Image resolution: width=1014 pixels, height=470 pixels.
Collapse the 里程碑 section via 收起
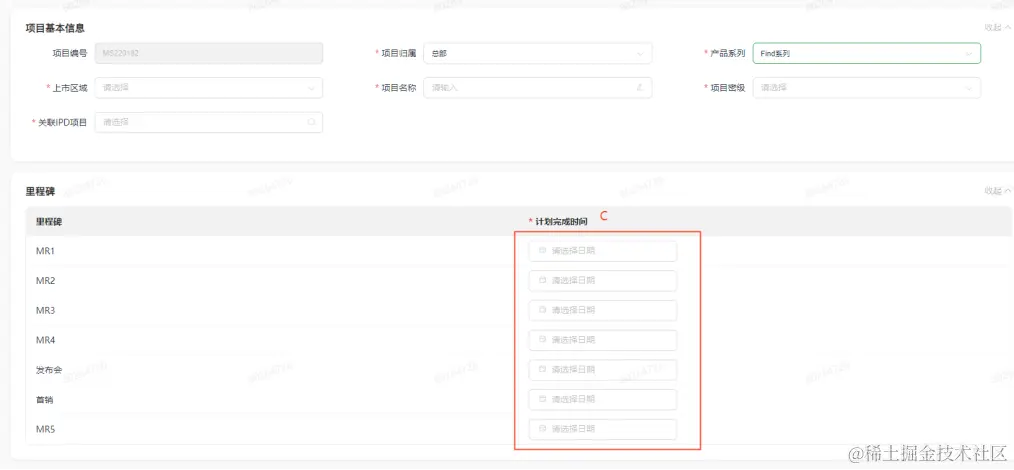997,191
